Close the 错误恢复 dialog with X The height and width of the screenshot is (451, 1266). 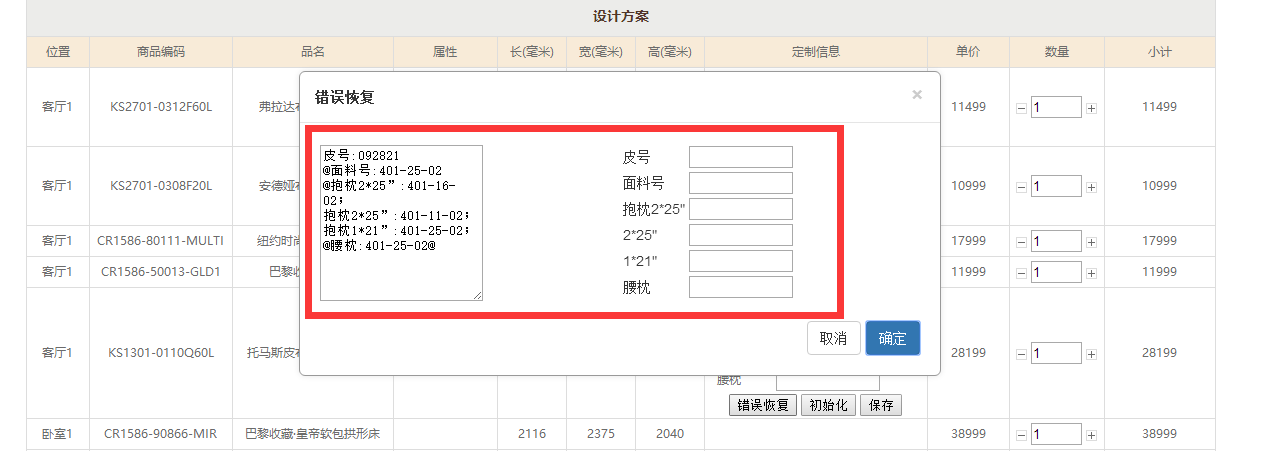pos(916,95)
